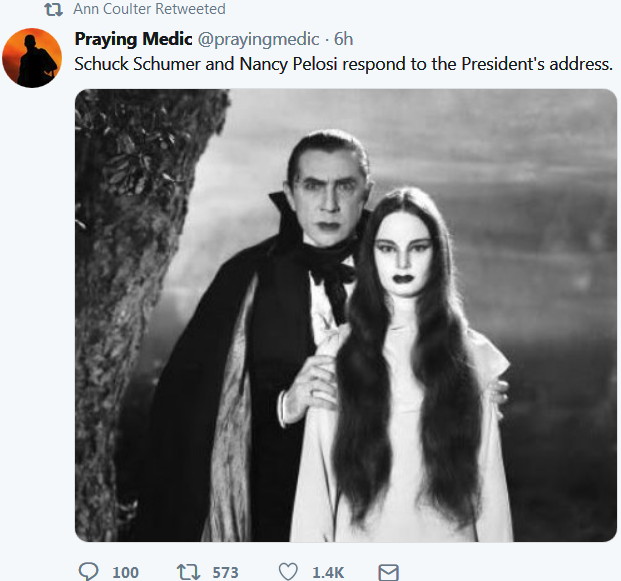The height and width of the screenshot is (581, 621).
Task: Click the retweet arrows icon beside Ann Coulter
Action: pos(54,9)
